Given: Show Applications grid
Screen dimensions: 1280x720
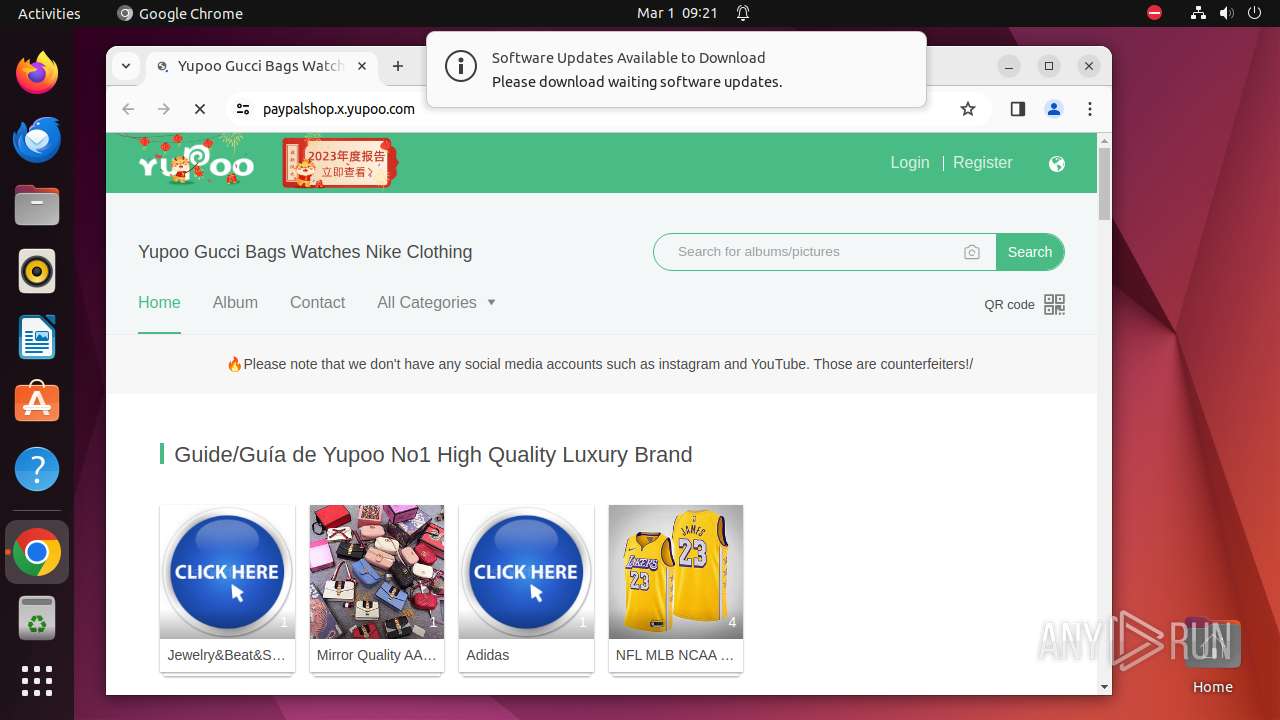Looking at the screenshot, I should pyautogui.click(x=37, y=681).
